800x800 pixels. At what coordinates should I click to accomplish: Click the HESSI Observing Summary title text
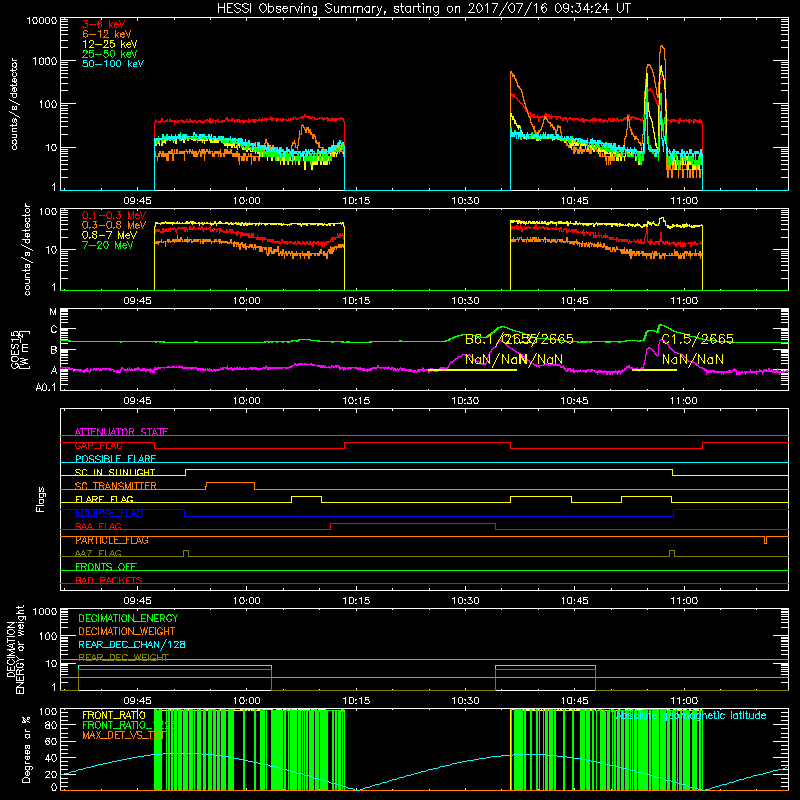pyautogui.click(x=423, y=9)
